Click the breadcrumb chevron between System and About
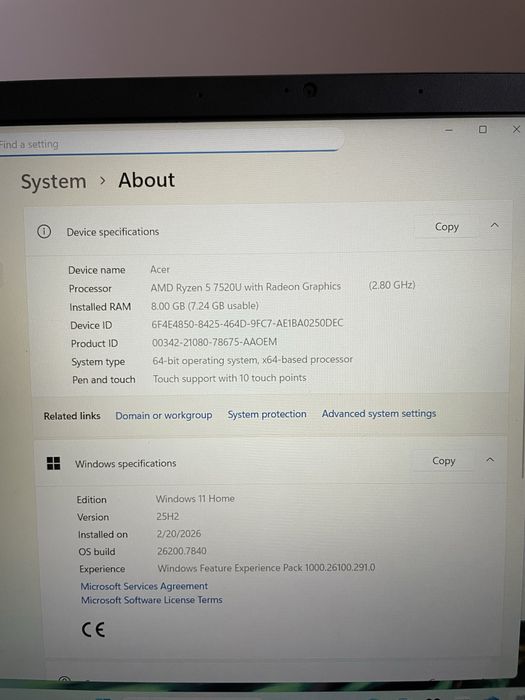Viewport: 525px width, 700px height. coord(103,181)
